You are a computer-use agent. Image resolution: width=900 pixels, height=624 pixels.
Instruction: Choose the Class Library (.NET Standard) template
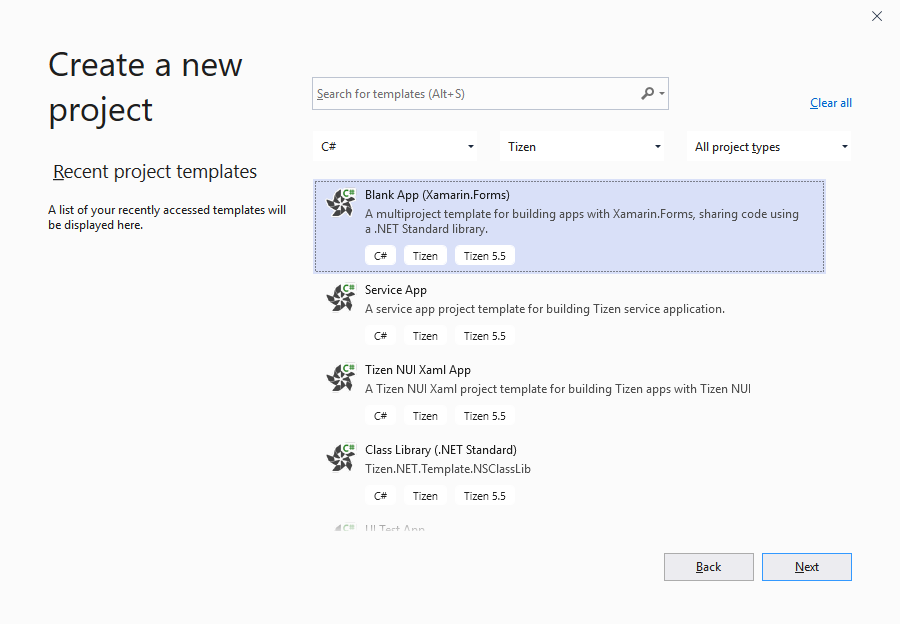click(440, 450)
